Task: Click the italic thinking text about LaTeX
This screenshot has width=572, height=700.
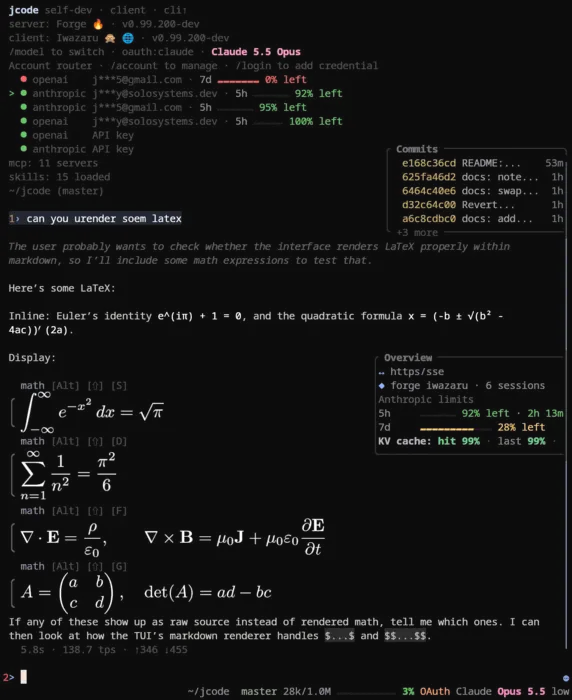Action: click(259, 253)
